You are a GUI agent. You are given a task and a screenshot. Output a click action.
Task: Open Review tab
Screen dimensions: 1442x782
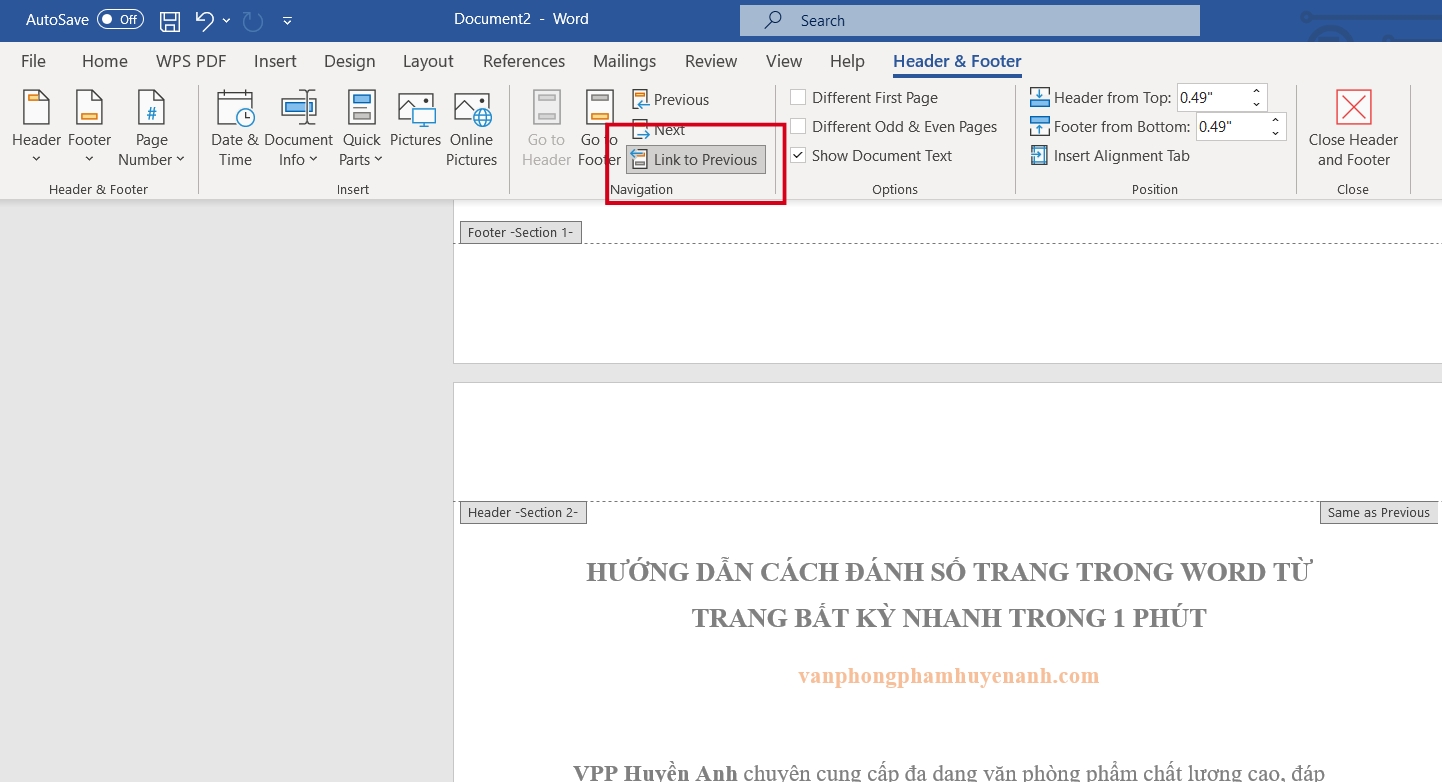click(711, 61)
